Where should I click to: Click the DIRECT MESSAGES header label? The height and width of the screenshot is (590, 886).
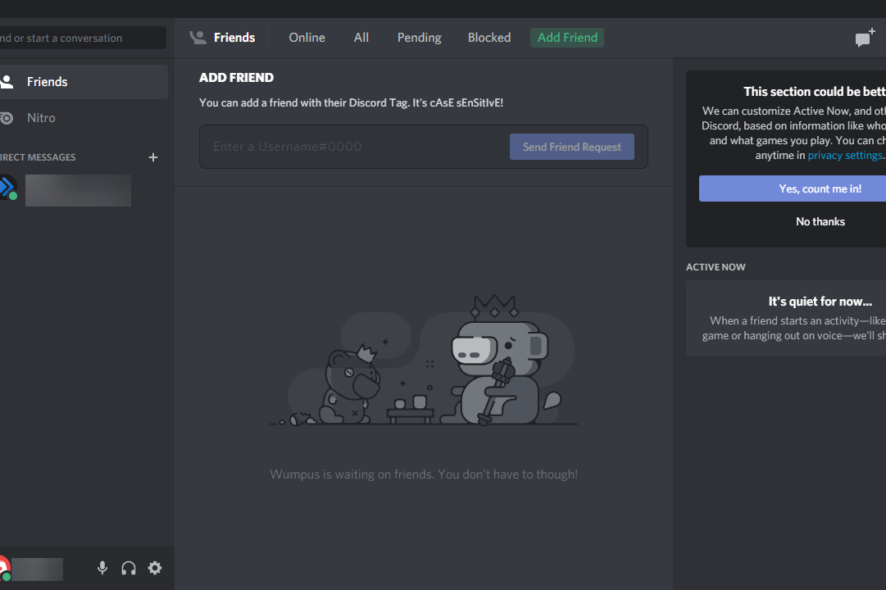38,158
